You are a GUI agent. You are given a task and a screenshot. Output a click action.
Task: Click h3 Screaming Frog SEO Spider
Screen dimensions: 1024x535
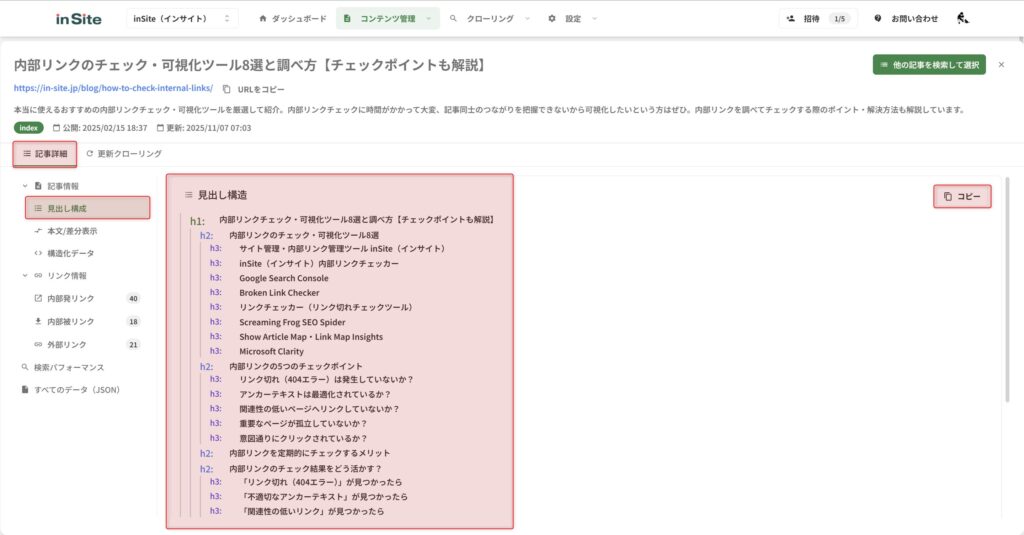coord(292,322)
